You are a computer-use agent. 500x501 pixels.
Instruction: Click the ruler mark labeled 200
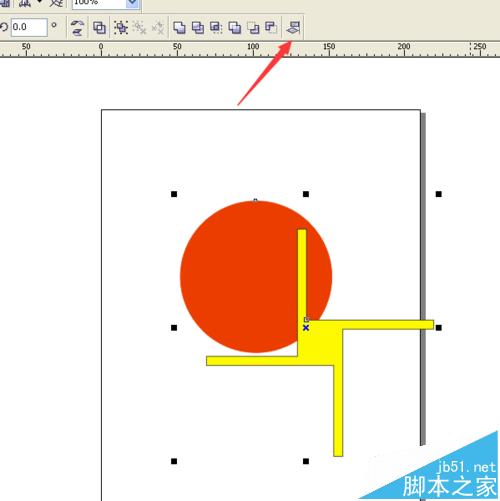click(x=404, y=47)
